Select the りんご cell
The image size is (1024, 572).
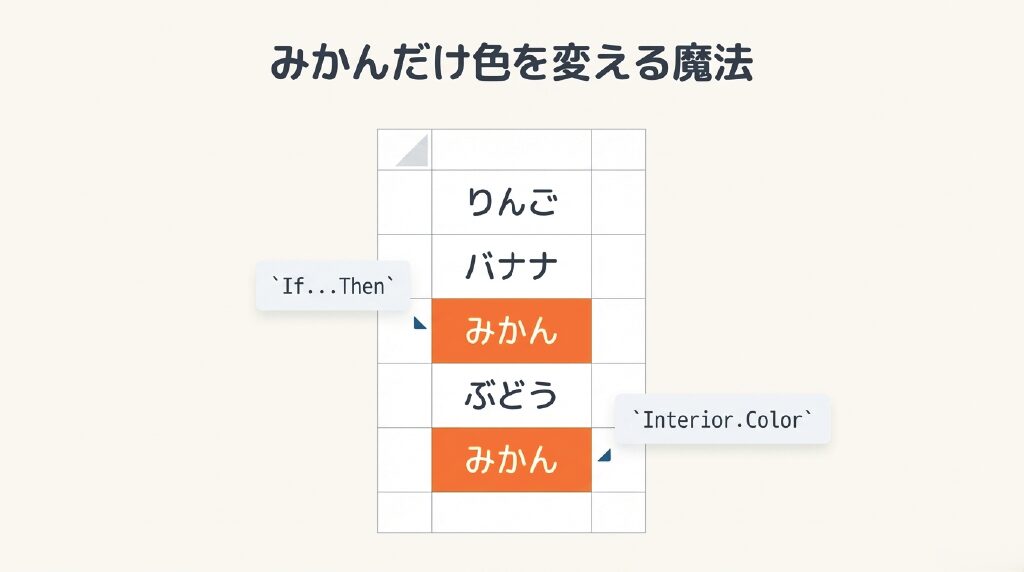coord(512,203)
